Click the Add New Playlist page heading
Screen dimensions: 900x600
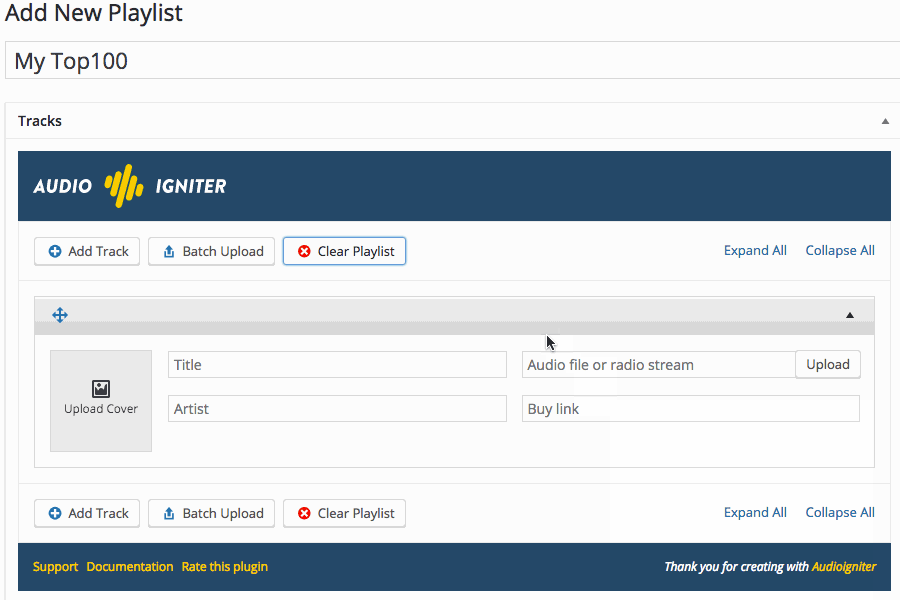click(94, 13)
